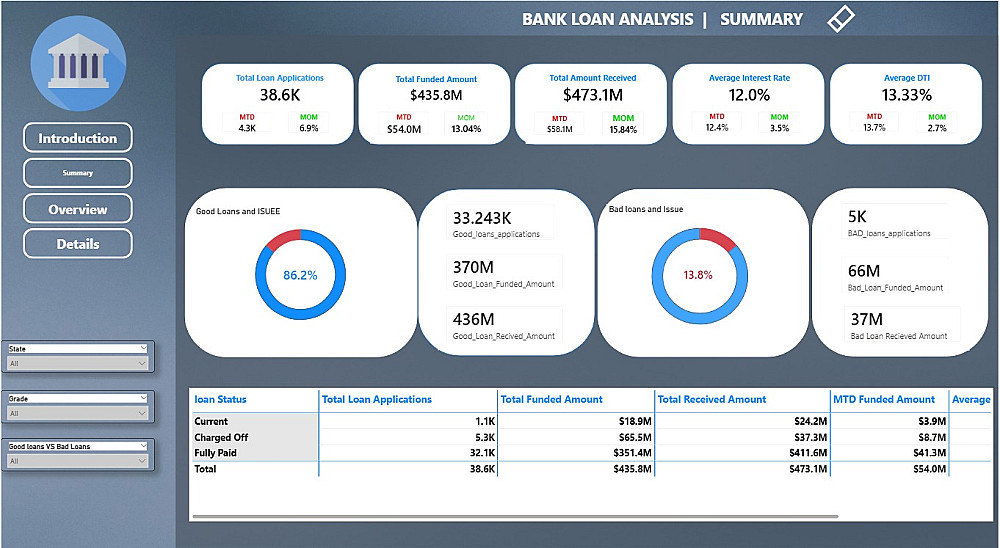This screenshot has height=548, width=1000.
Task: Click the 33.243K Good_loans_applications value
Action: (x=483, y=218)
